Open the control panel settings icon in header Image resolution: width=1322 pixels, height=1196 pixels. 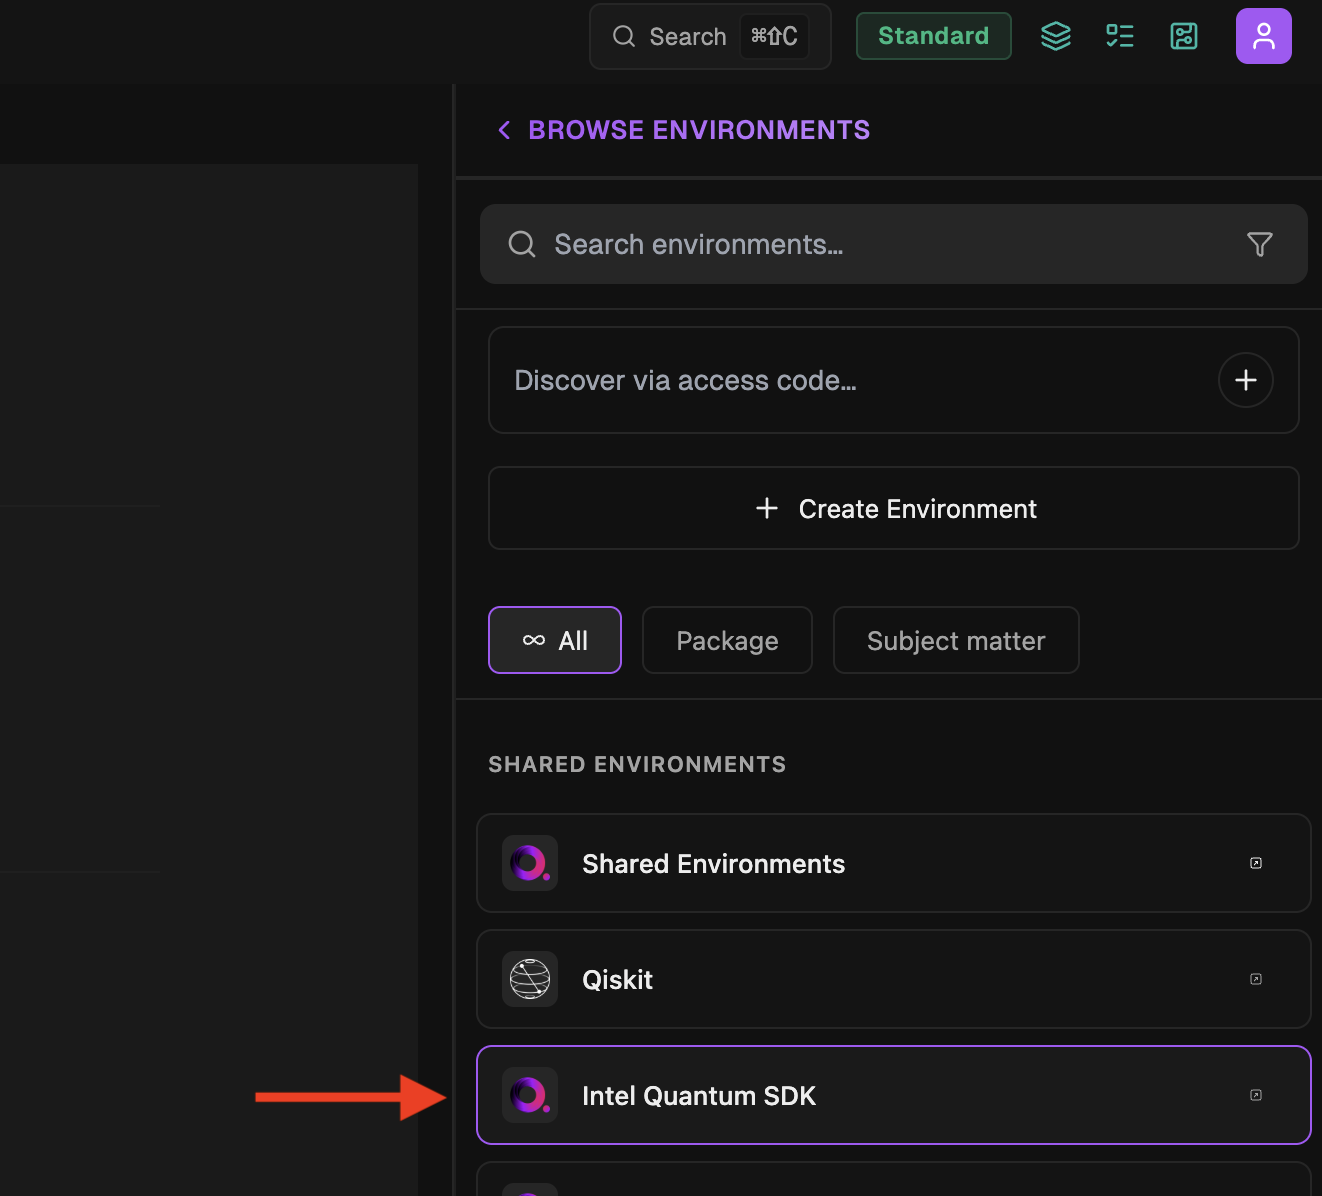click(x=1184, y=36)
